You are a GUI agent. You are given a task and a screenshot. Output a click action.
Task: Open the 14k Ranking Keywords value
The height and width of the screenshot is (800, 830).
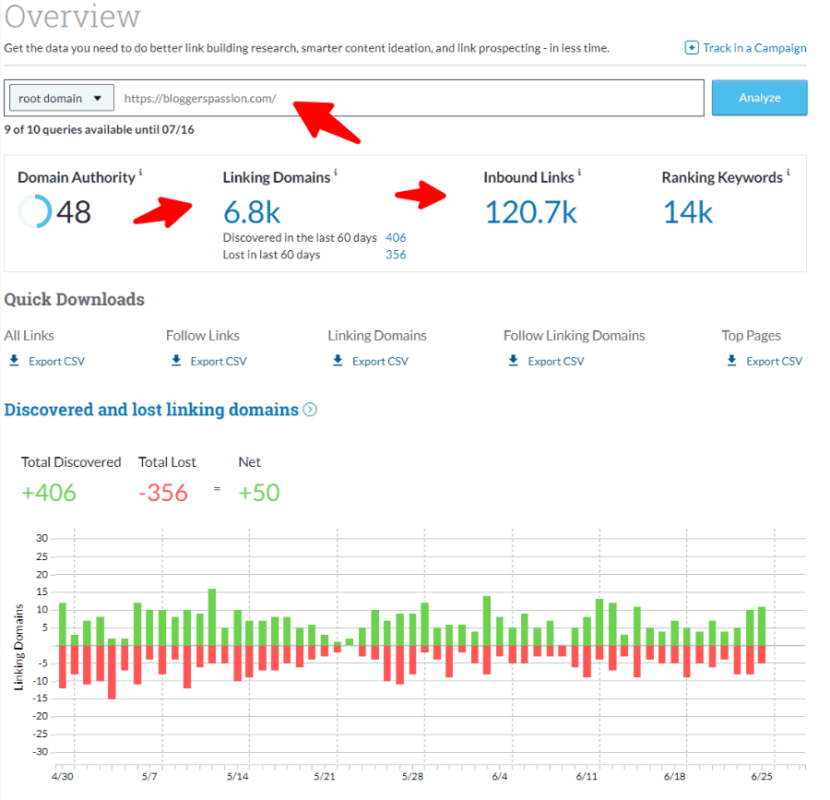click(687, 211)
